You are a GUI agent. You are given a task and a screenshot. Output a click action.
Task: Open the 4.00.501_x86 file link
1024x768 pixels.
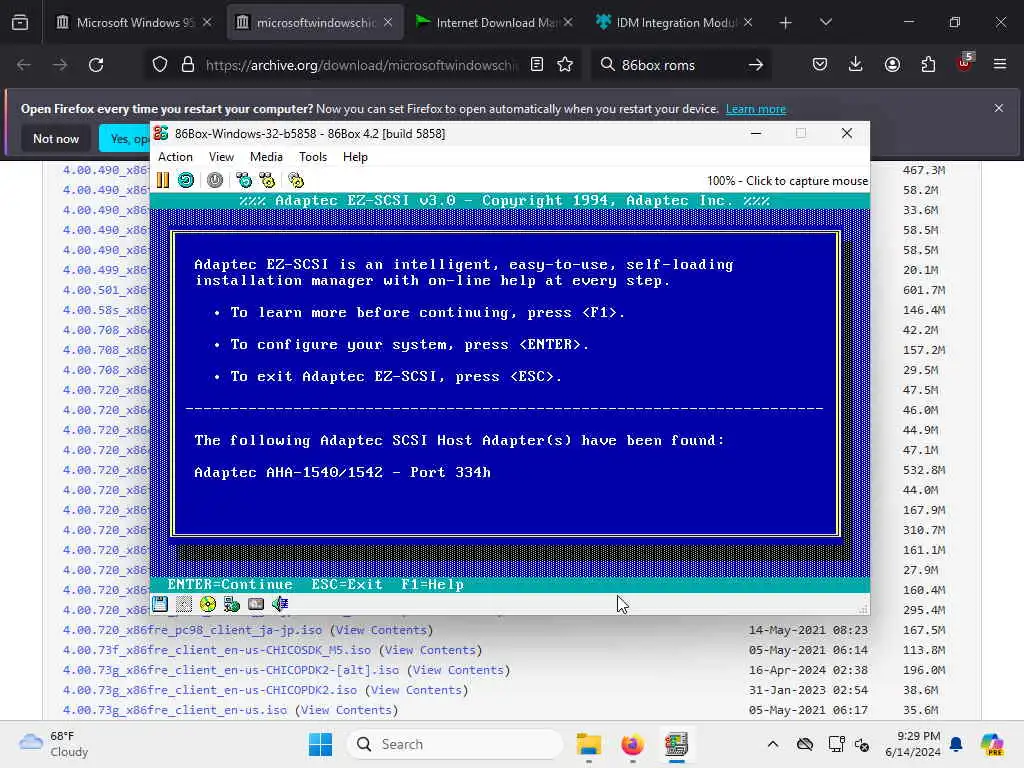(106, 290)
